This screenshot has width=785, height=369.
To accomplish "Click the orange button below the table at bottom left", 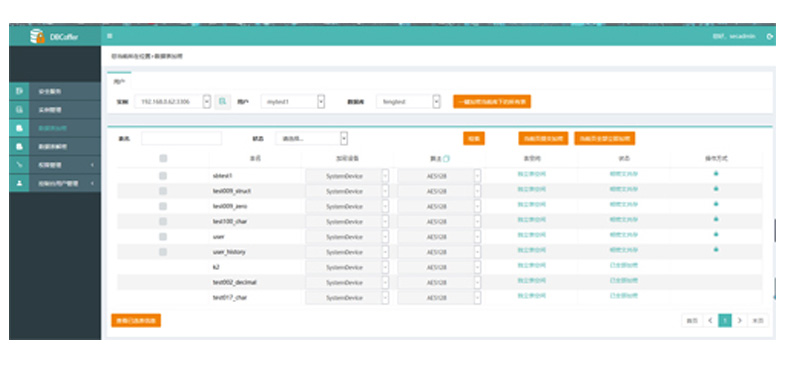I will pyautogui.click(x=136, y=320).
